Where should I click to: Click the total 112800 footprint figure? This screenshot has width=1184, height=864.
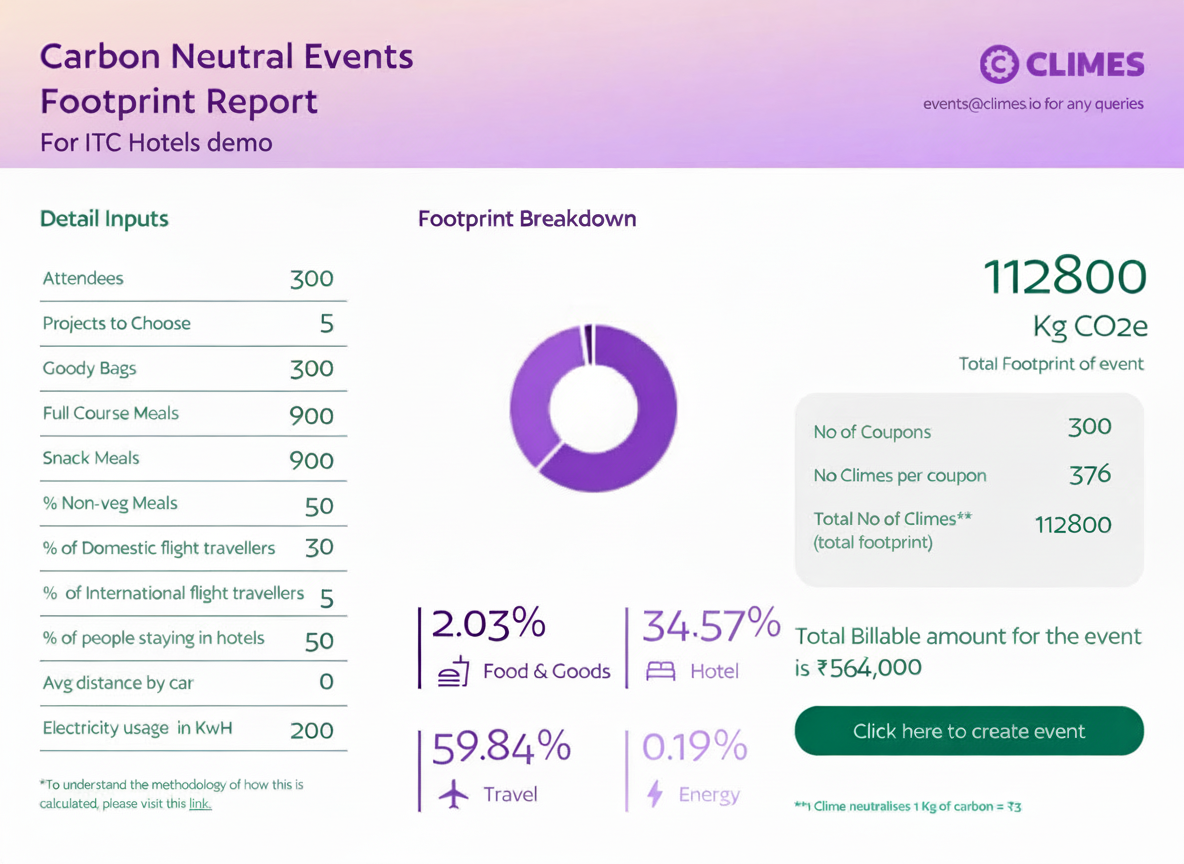1065,276
